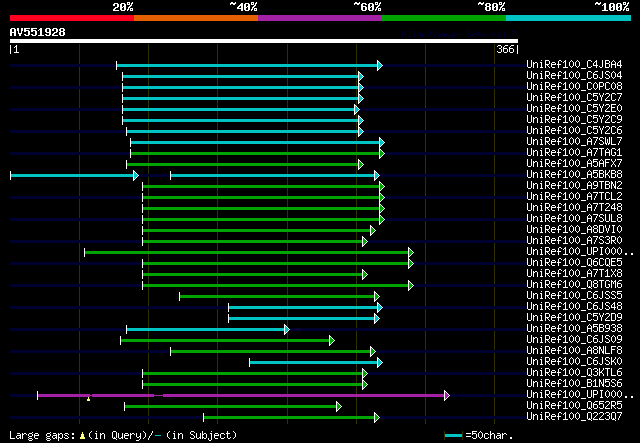The height and width of the screenshot is (443, 640).
Task: Select the UniRef100_Q223Q7 label
Action: tap(574, 416)
